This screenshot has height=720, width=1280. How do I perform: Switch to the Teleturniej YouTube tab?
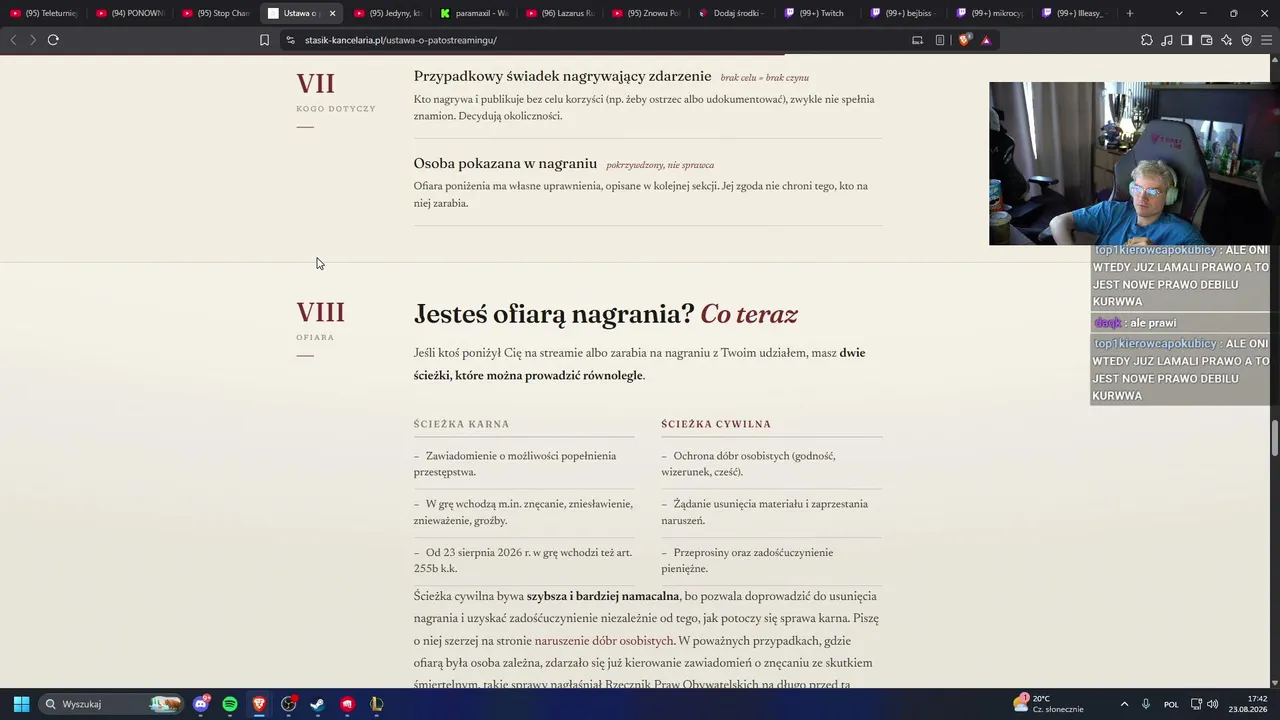tap(43, 13)
